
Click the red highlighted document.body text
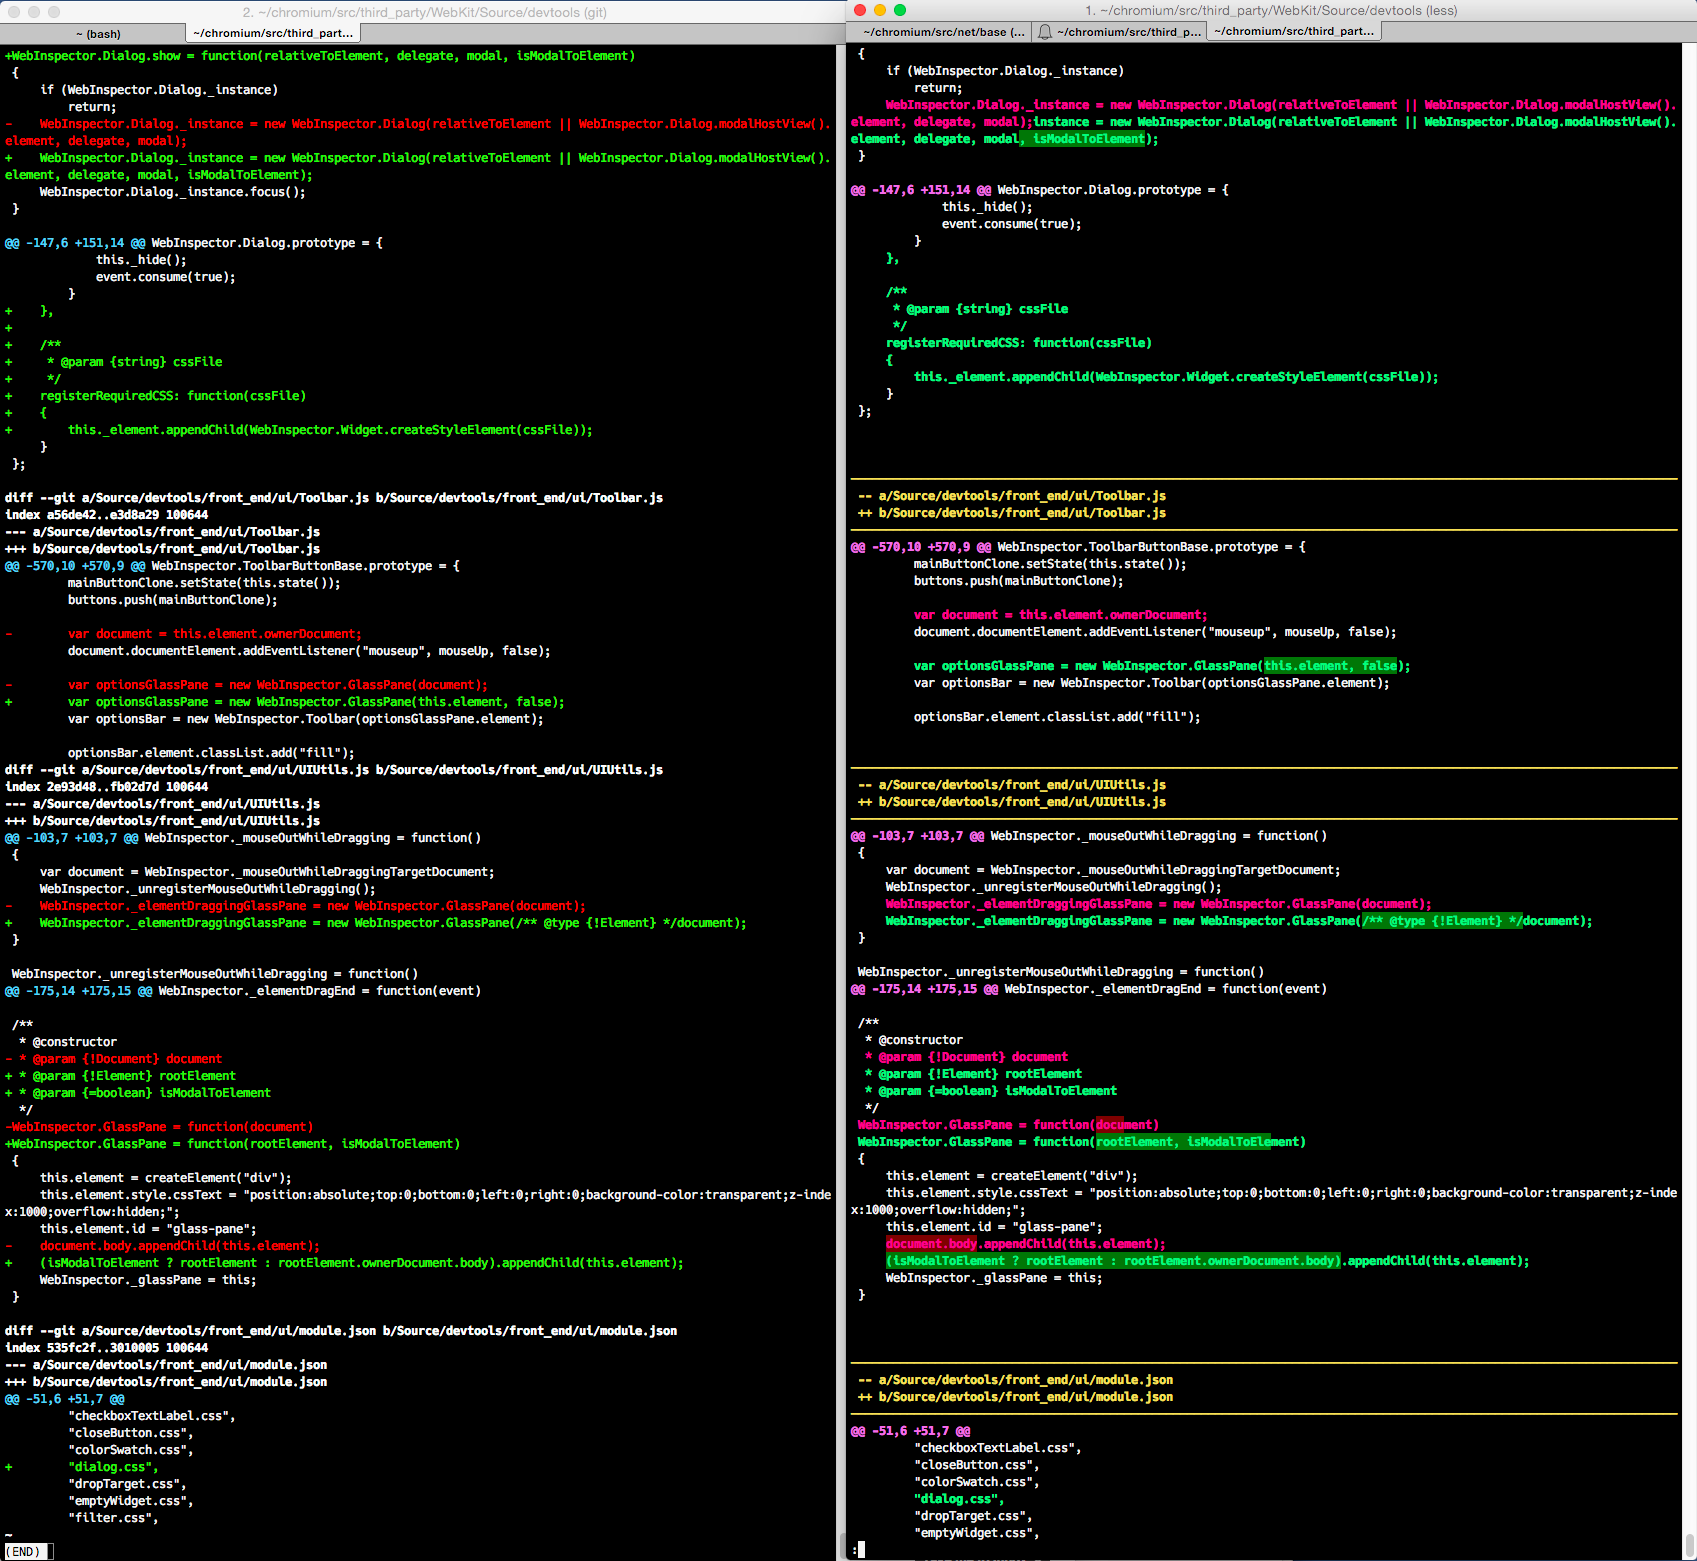pos(932,1244)
